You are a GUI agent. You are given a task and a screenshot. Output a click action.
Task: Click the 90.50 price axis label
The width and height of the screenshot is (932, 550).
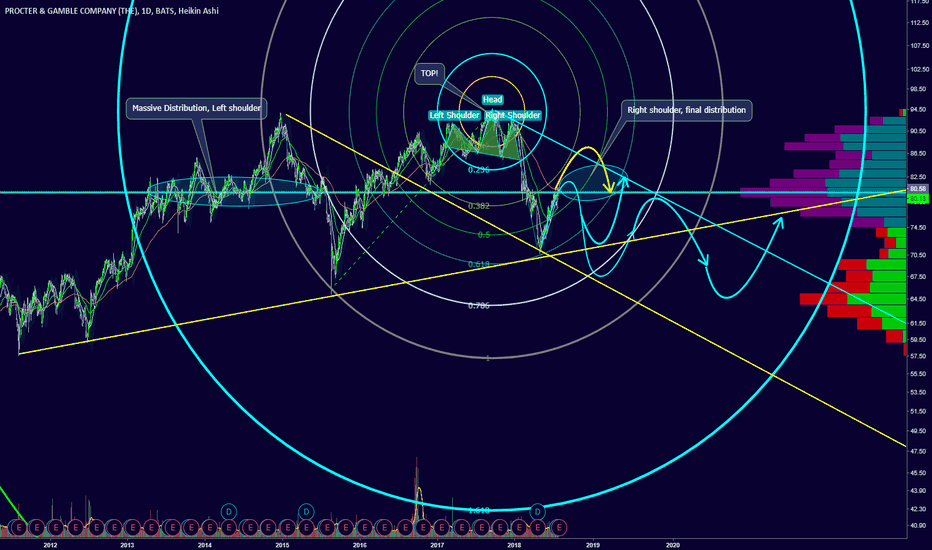pyautogui.click(x=918, y=131)
